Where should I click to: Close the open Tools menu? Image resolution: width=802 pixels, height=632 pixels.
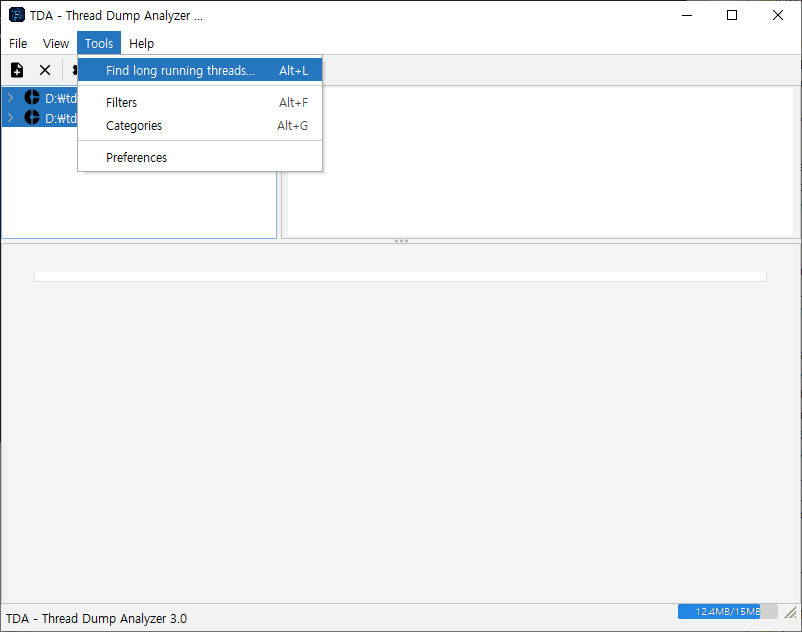[99, 44]
